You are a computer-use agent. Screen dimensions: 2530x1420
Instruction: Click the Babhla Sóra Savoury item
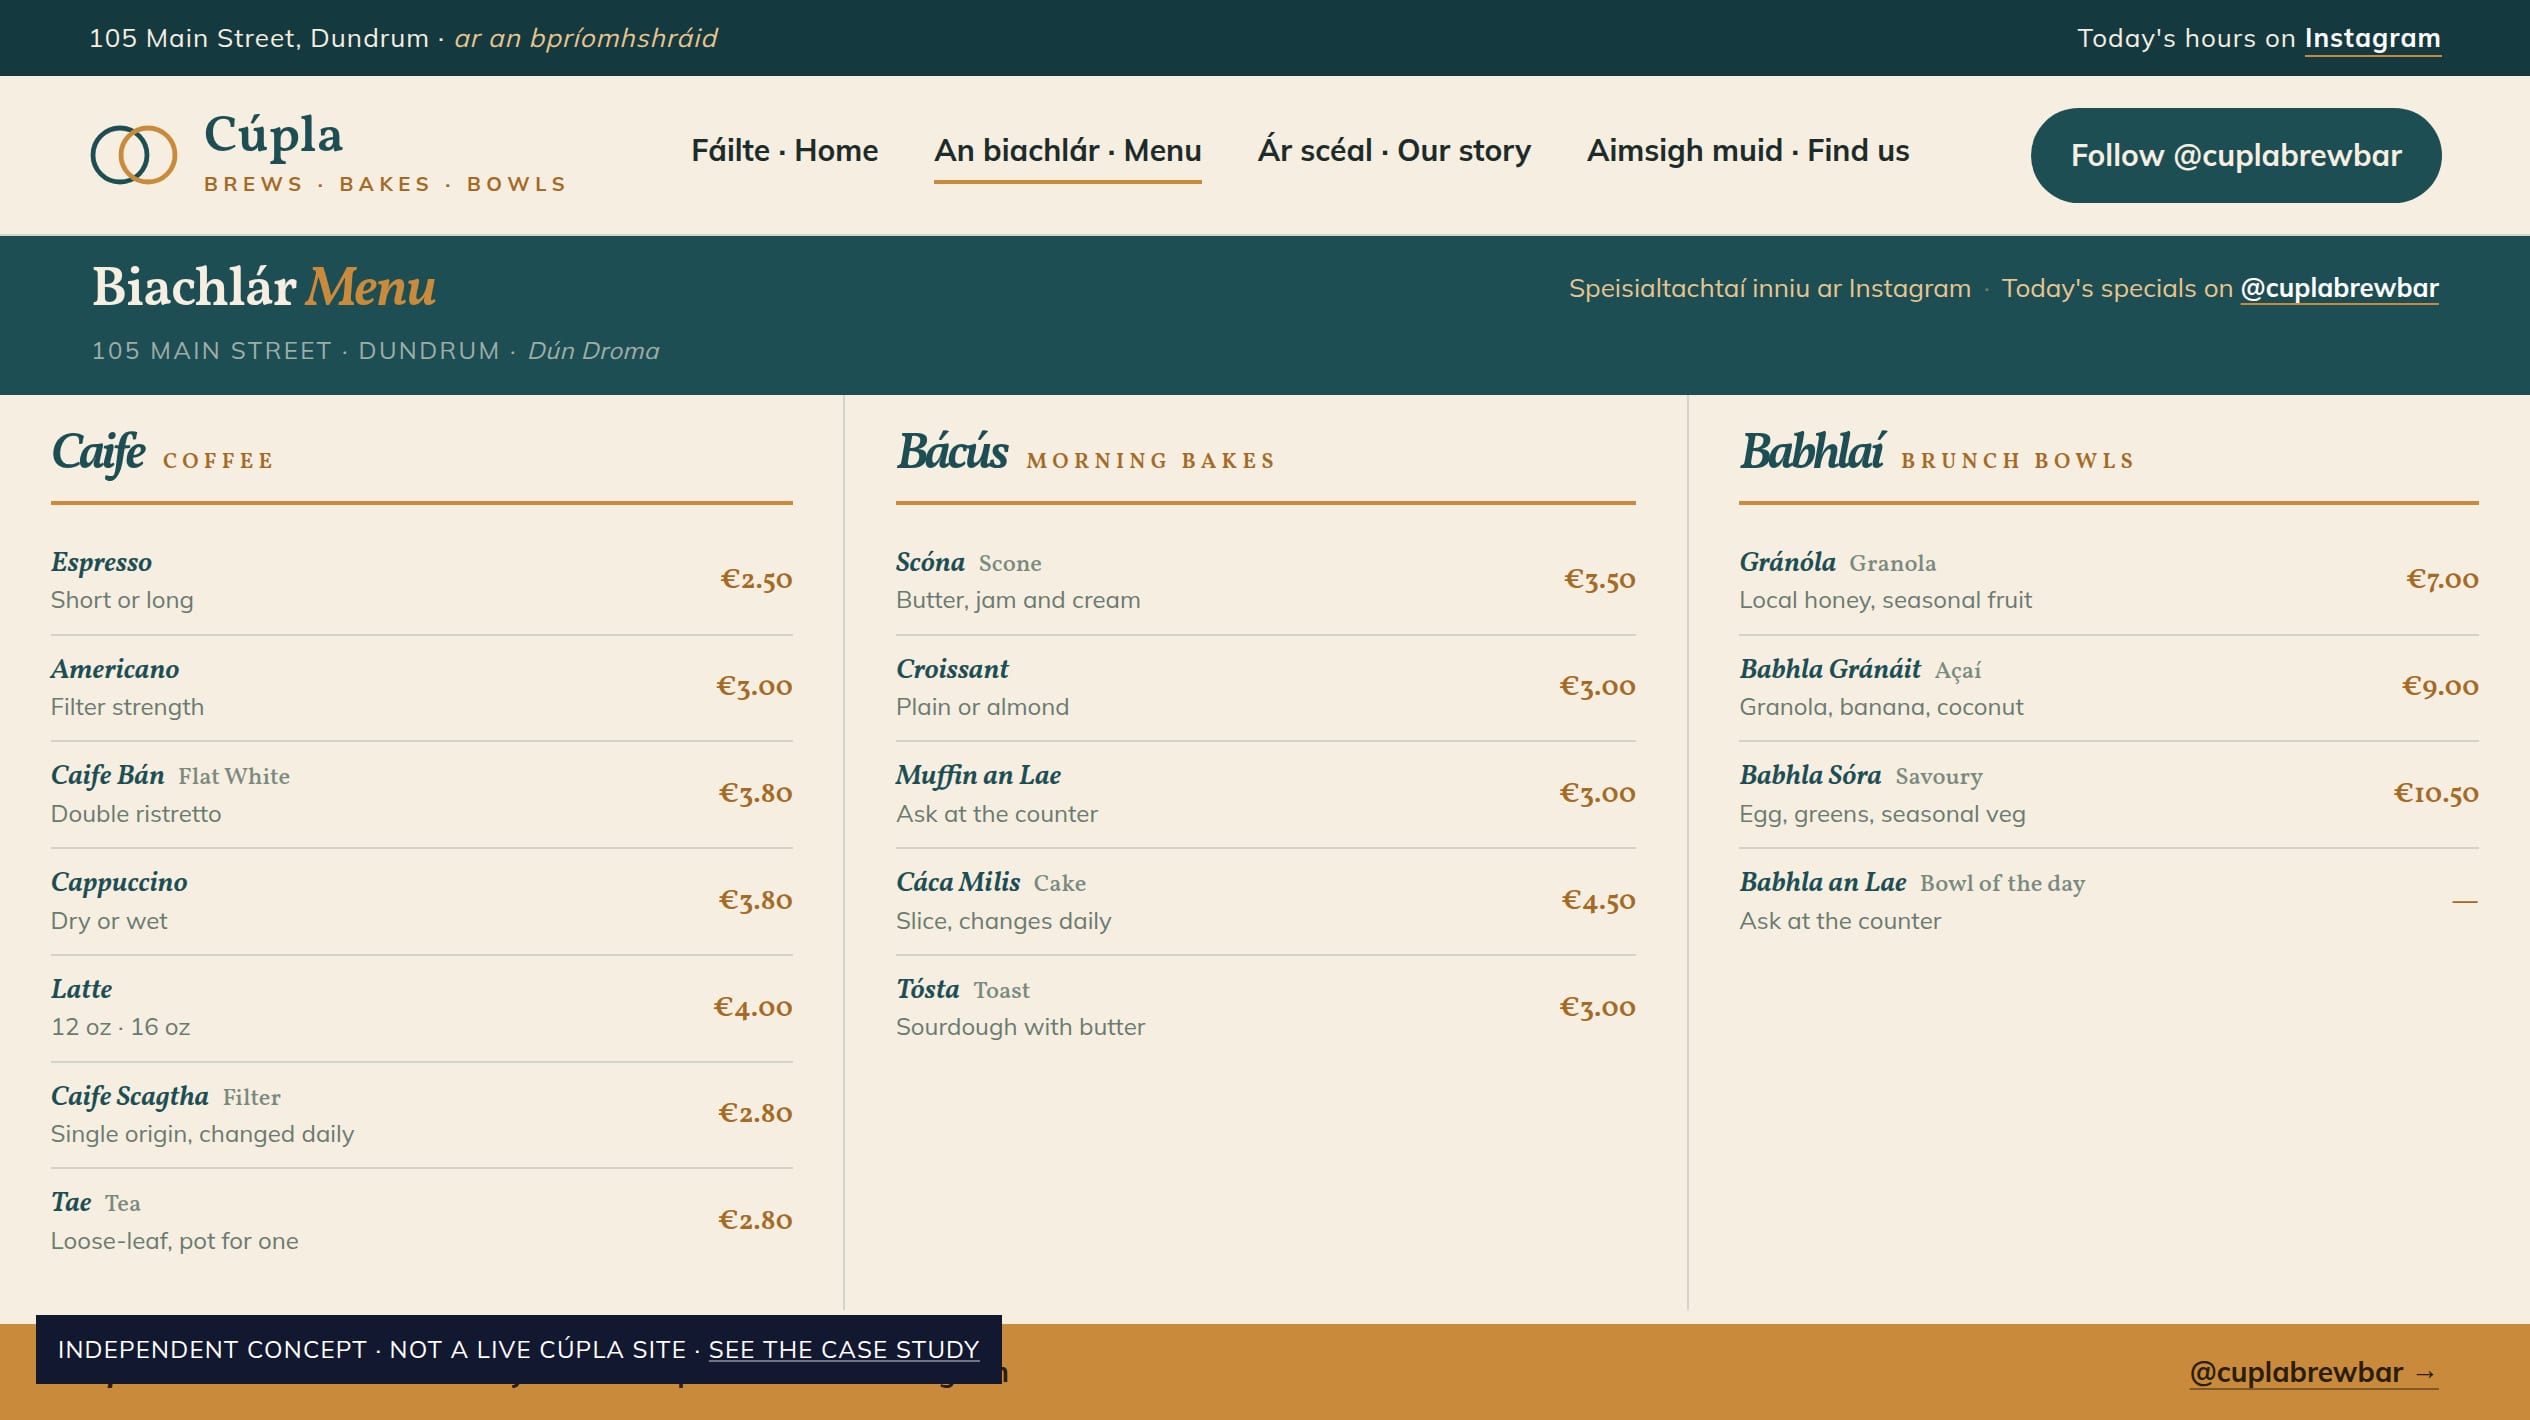[x=1861, y=775]
